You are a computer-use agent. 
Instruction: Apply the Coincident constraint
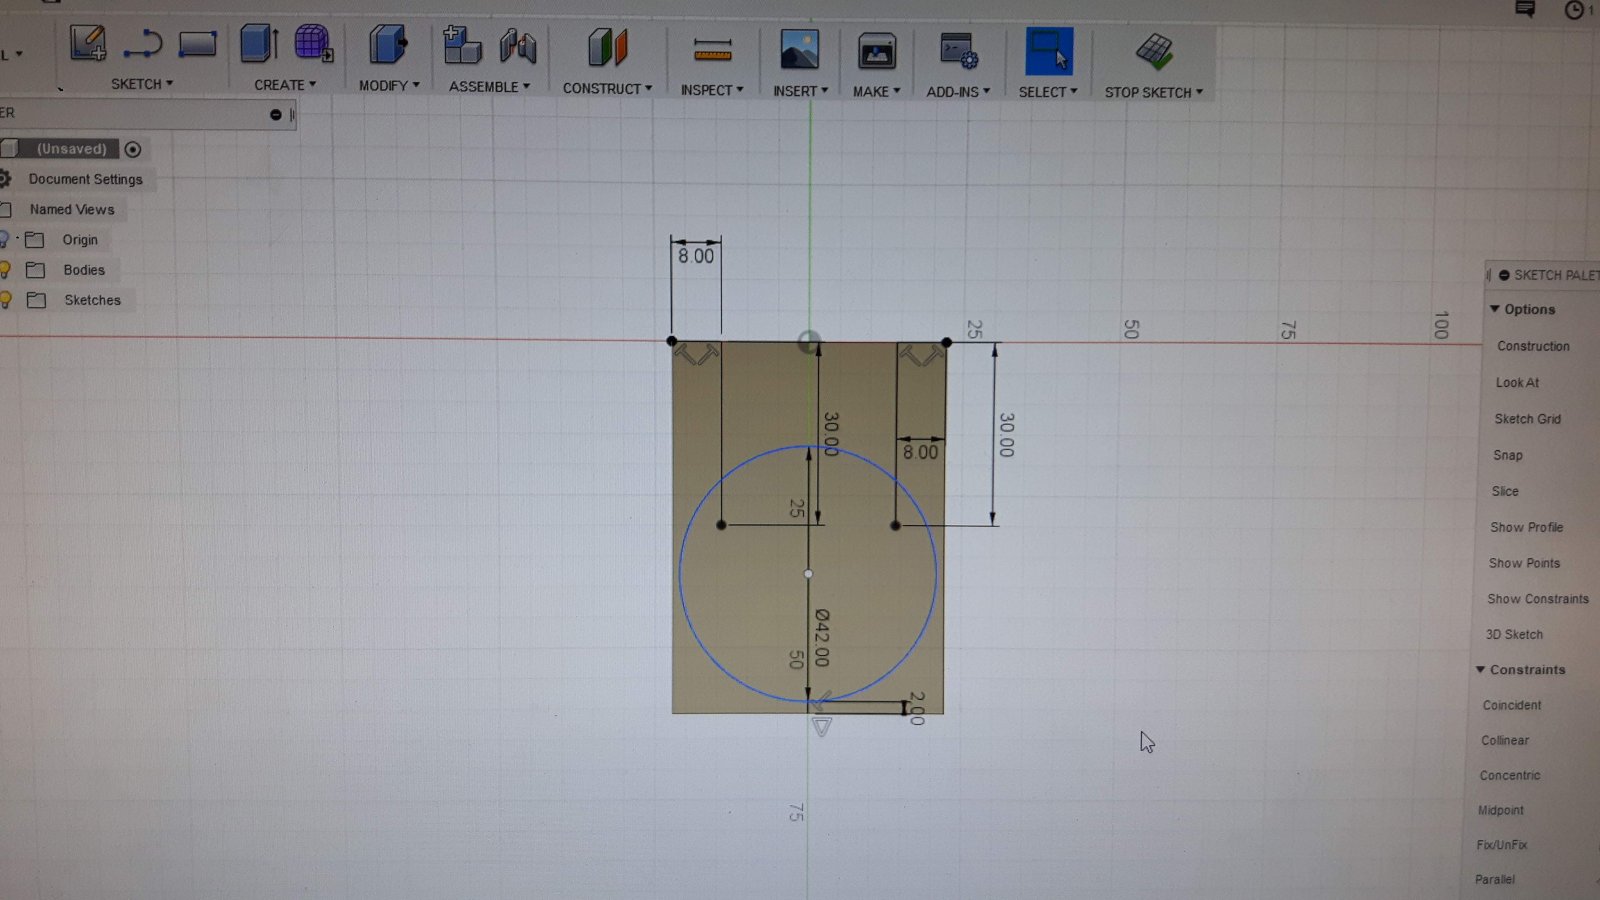(x=1512, y=705)
